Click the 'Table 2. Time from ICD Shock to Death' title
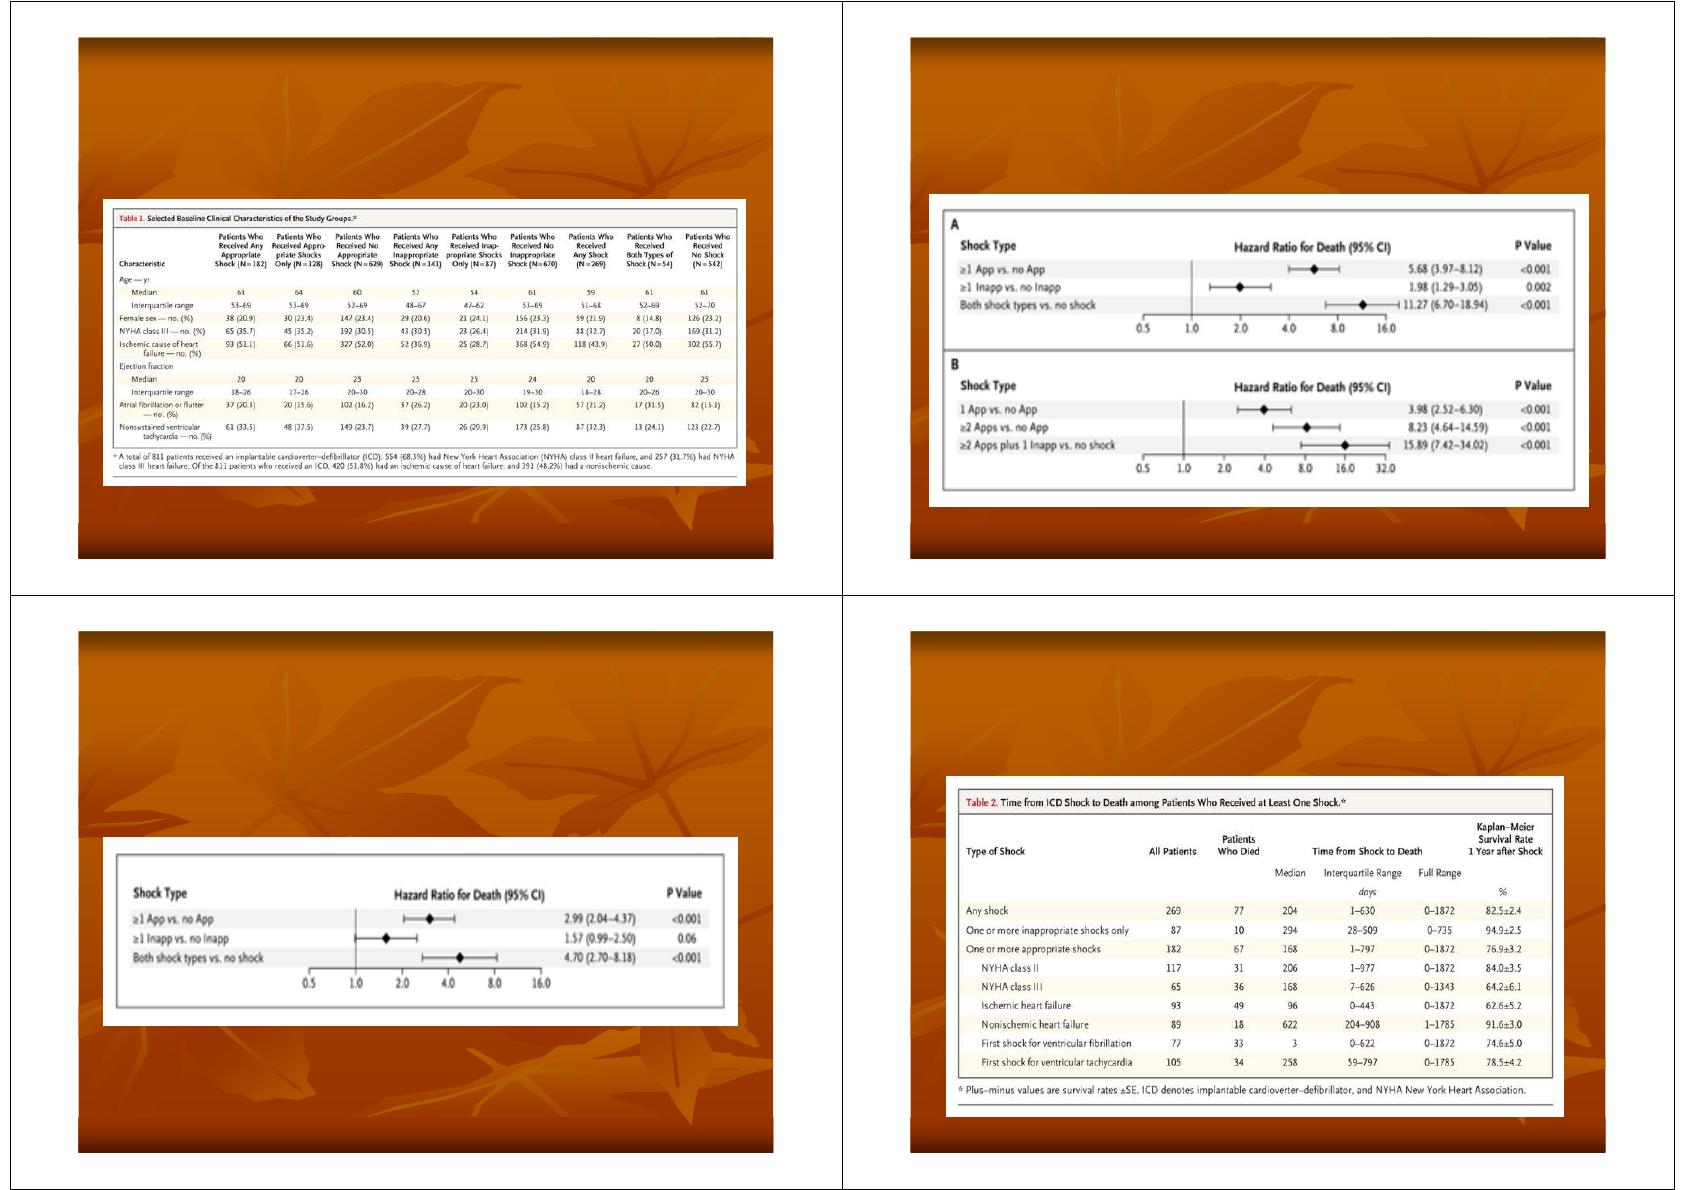The width and height of the screenshot is (1684, 1190). tap(1156, 802)
